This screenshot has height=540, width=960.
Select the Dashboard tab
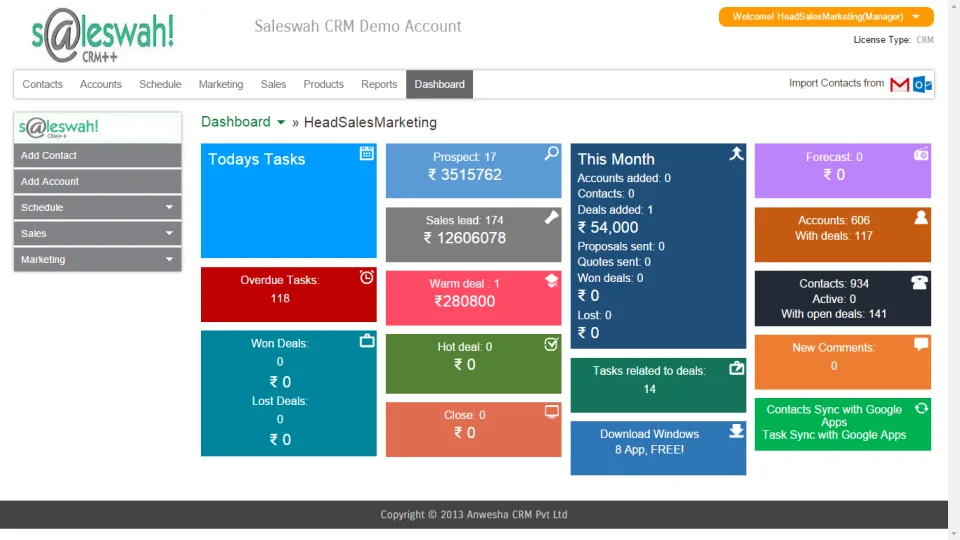440,84
